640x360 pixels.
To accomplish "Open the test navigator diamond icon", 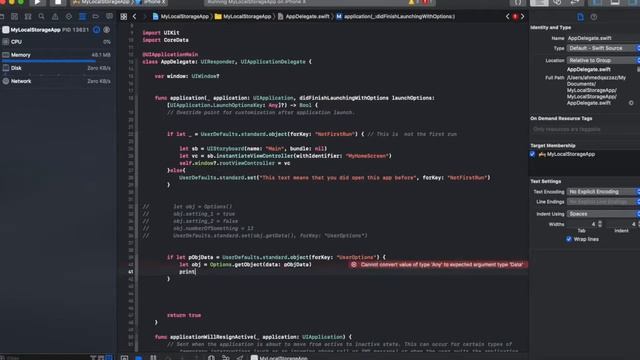I will pyautogui.click(x=69, y=17).
